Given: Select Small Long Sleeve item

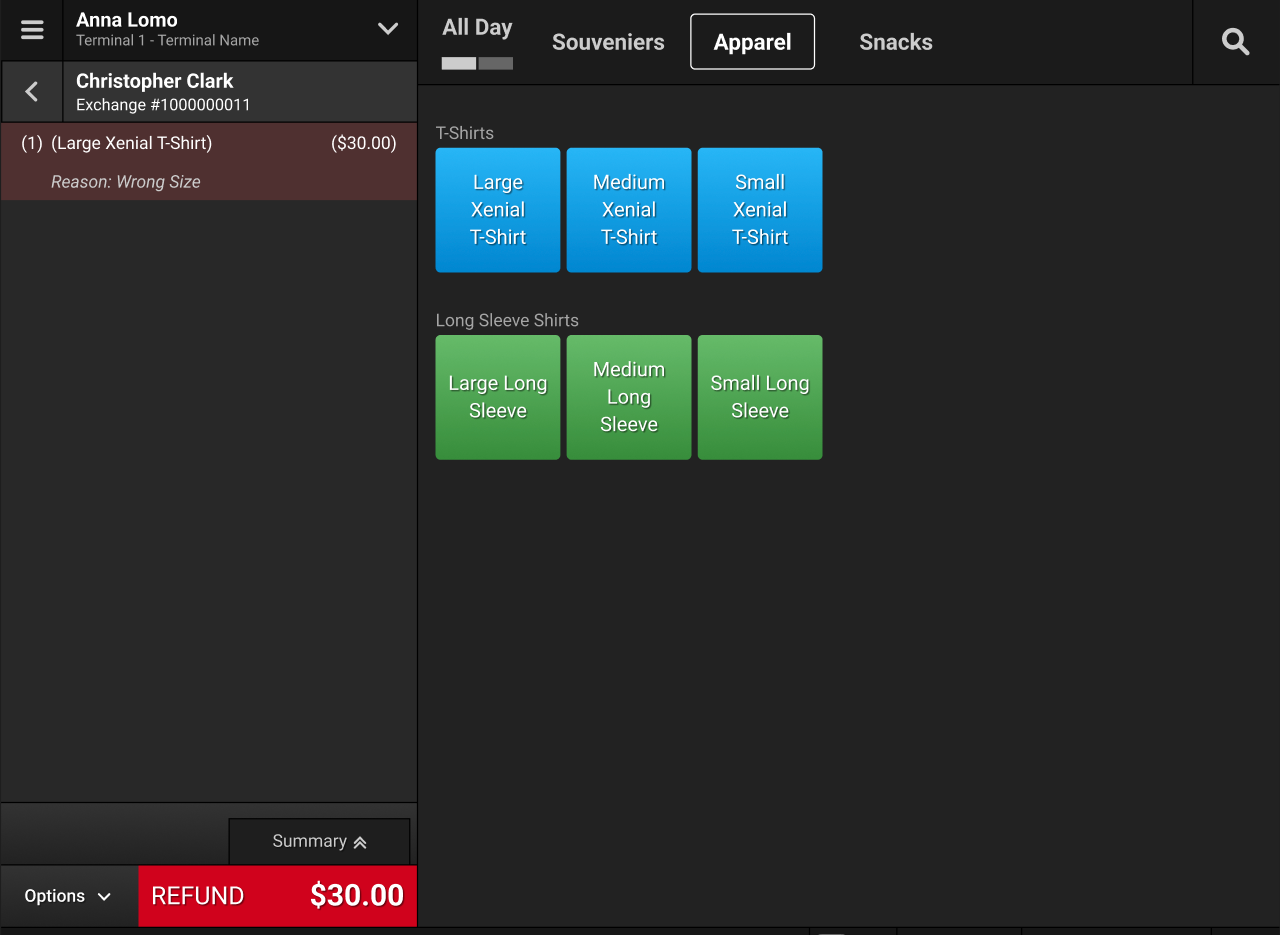Looking at the screenshot, I should pyautogui.click(x=760, y=397).
